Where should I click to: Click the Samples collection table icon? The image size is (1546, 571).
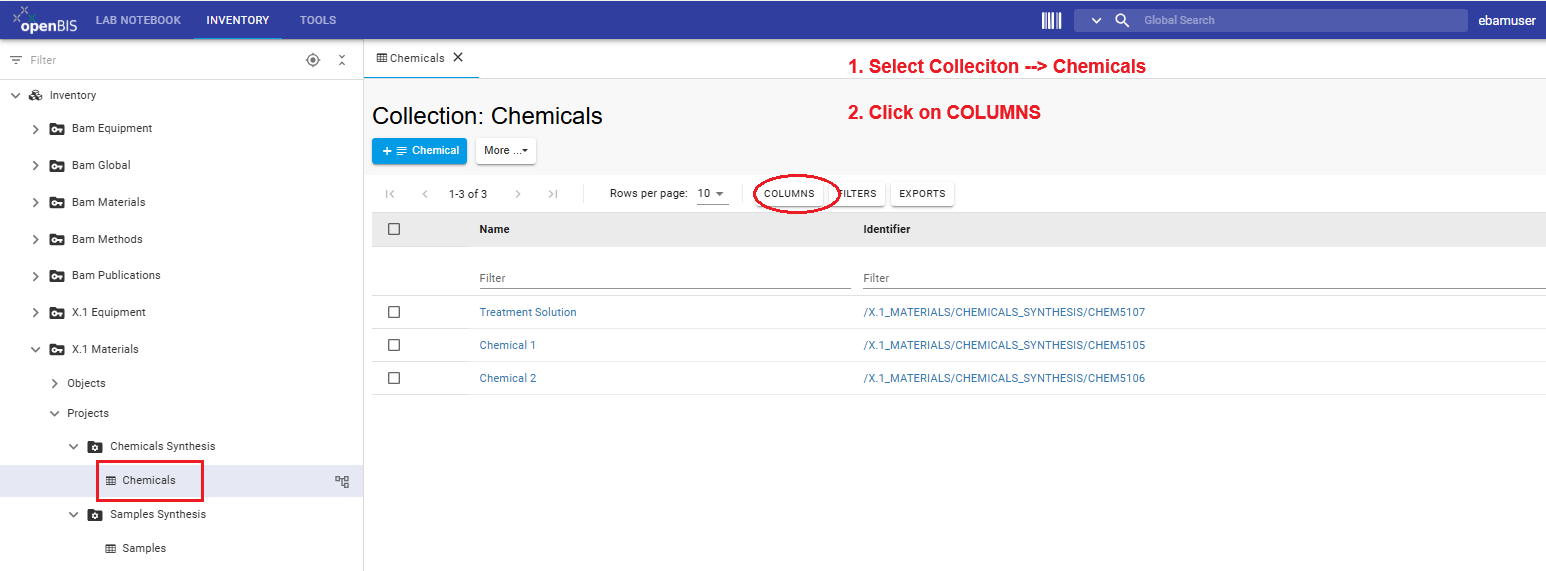(x=111, y=548)
